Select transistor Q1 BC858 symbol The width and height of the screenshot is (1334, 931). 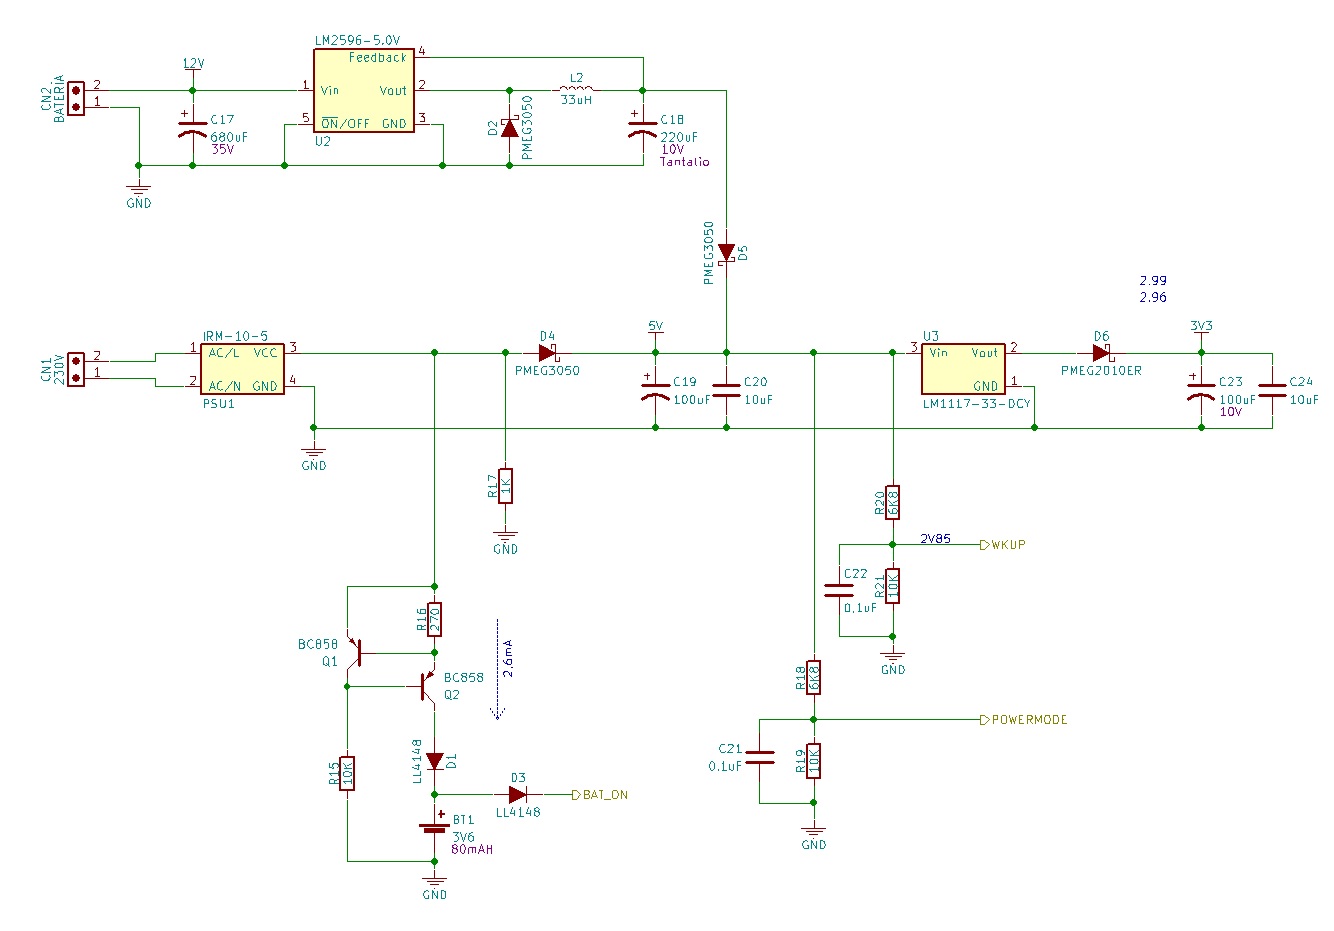pyautogui.click(x=355, y=652)
